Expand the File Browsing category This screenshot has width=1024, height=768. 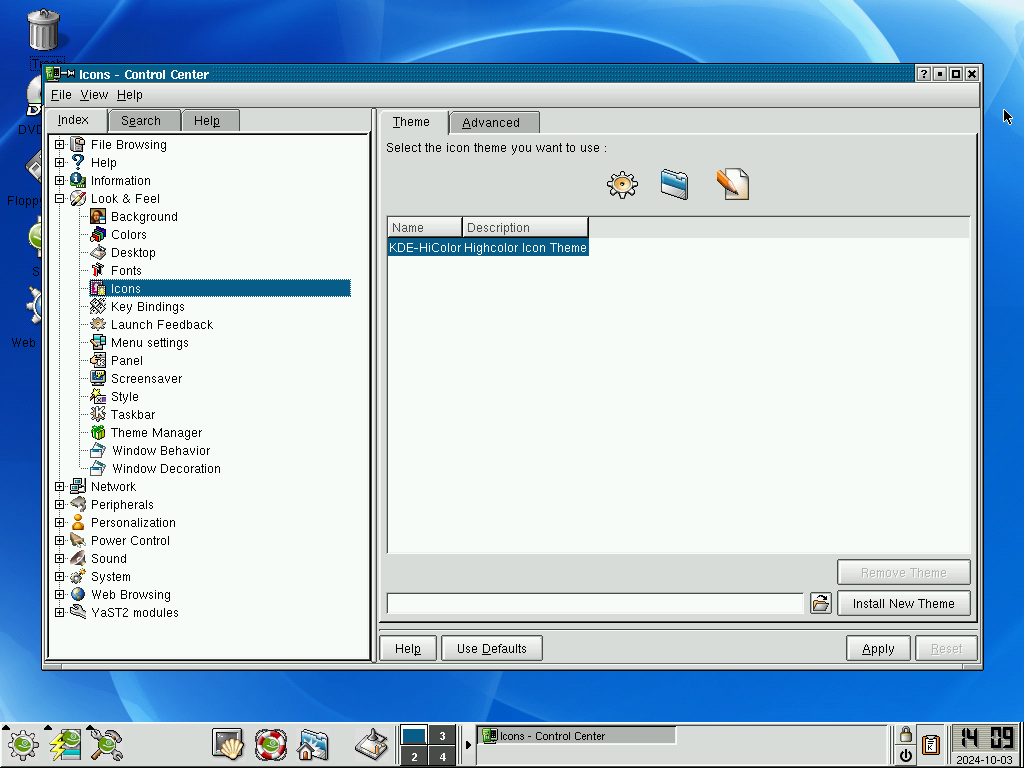(59, 144)
